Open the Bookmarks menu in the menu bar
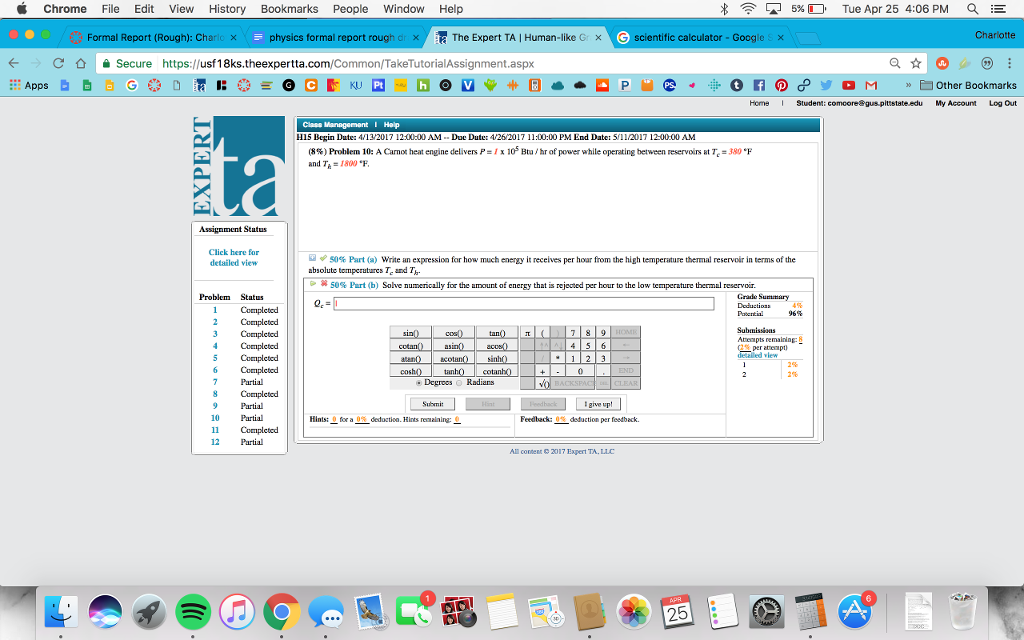Viewport: 1024px width, 640px height. click(x=288, y=9)
